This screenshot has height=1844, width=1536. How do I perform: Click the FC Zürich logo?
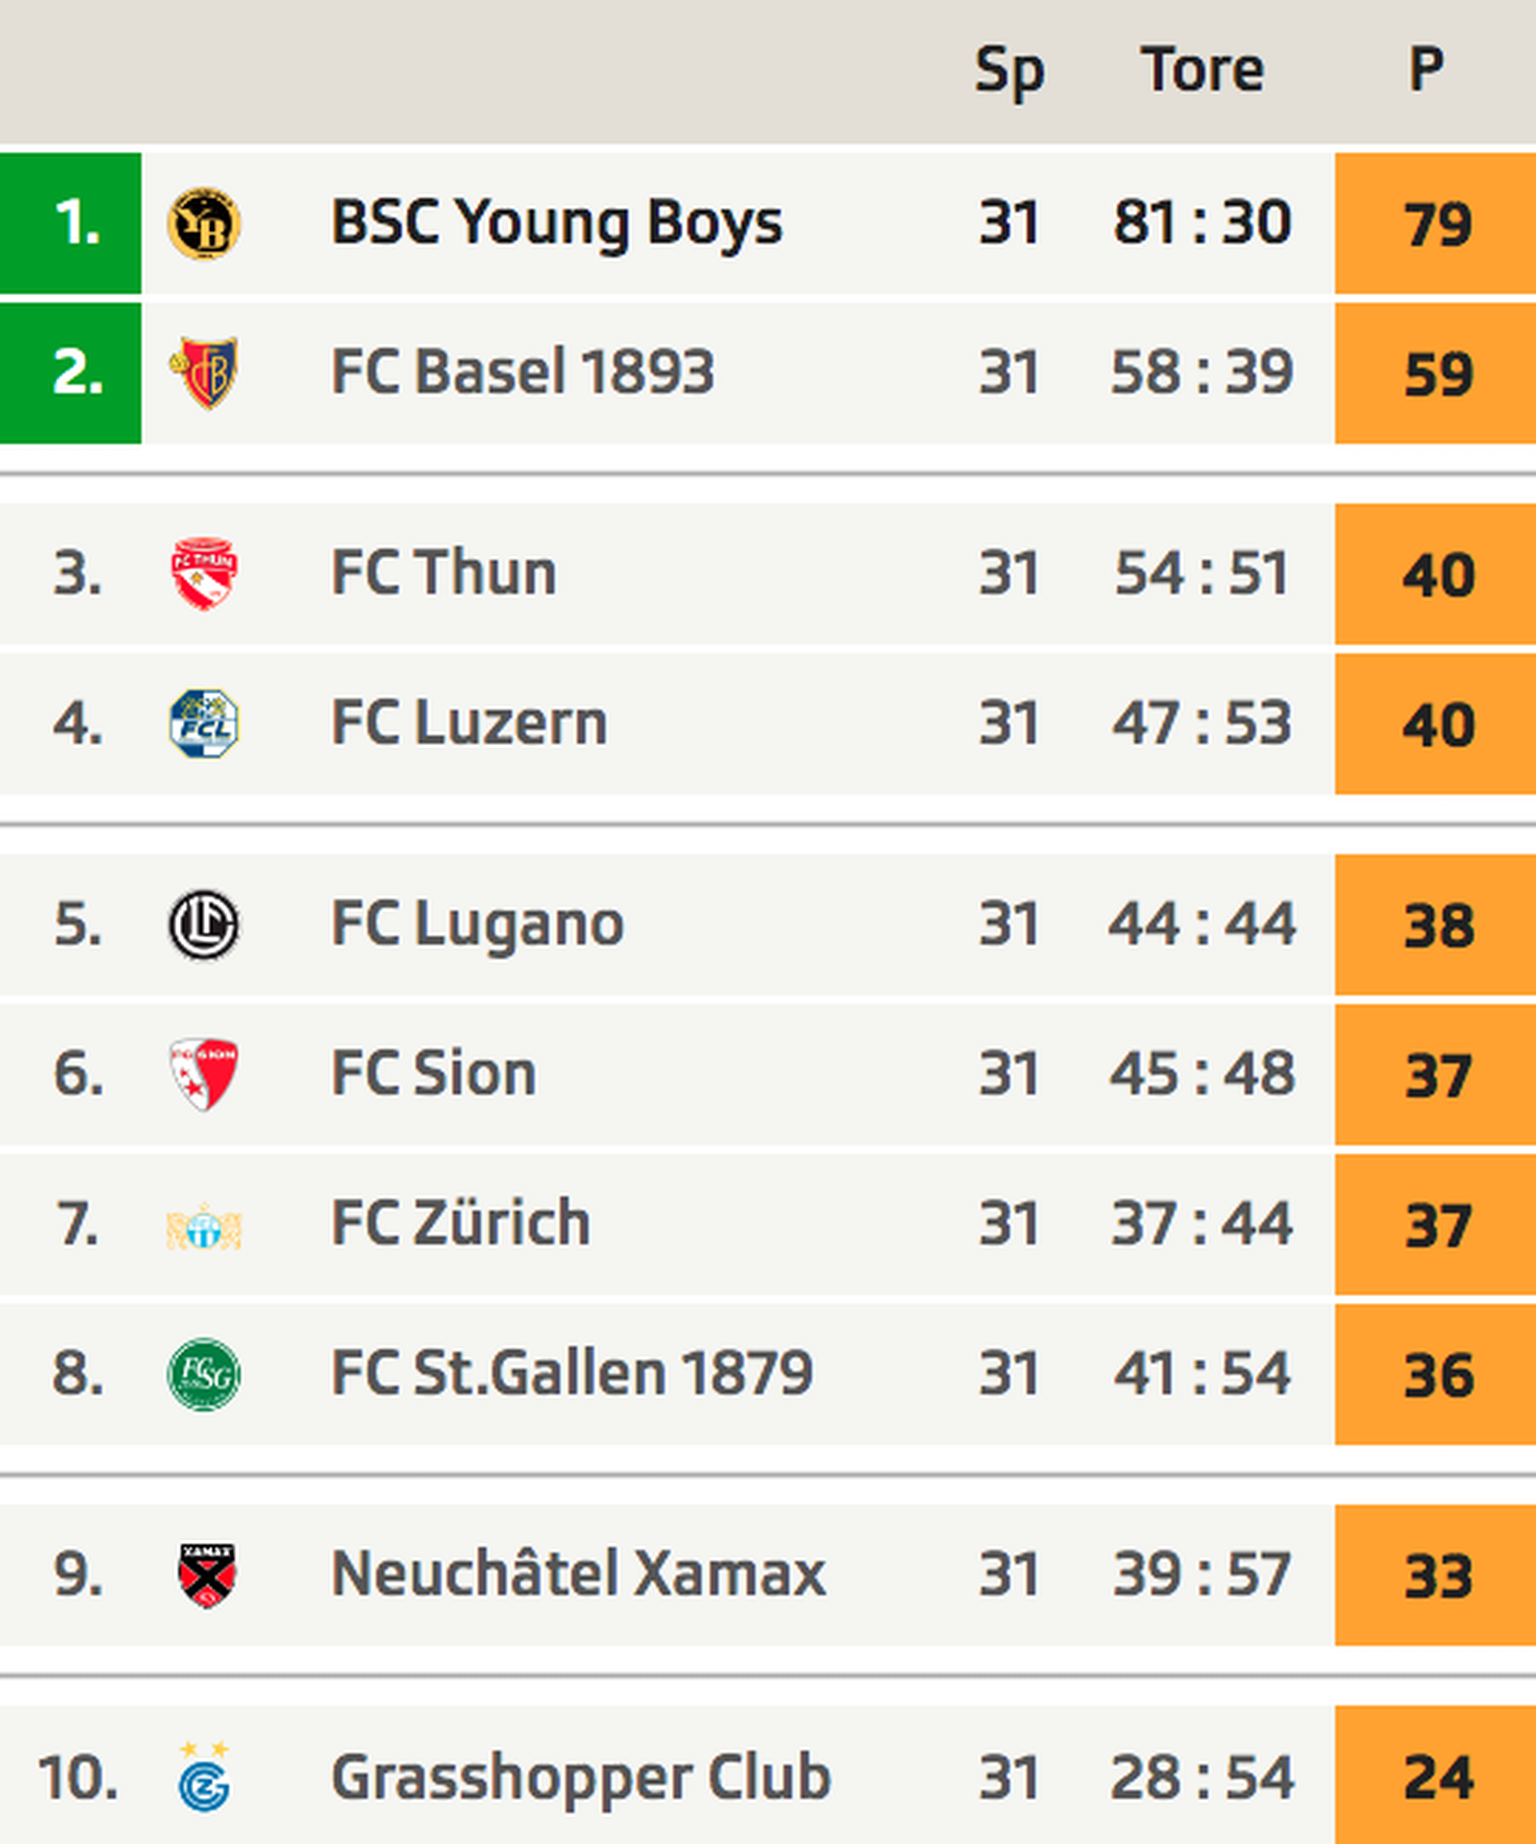coord(204,1225)
